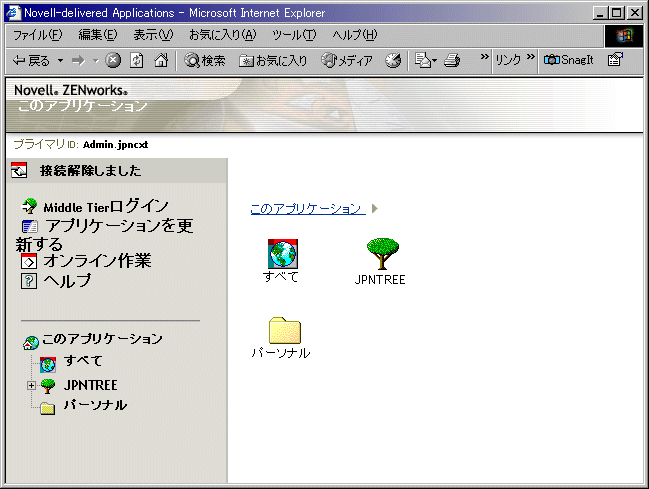Screen dimensions: 649x489
Task: Click the 検索 search toolbar button
Action: (205, 60)
